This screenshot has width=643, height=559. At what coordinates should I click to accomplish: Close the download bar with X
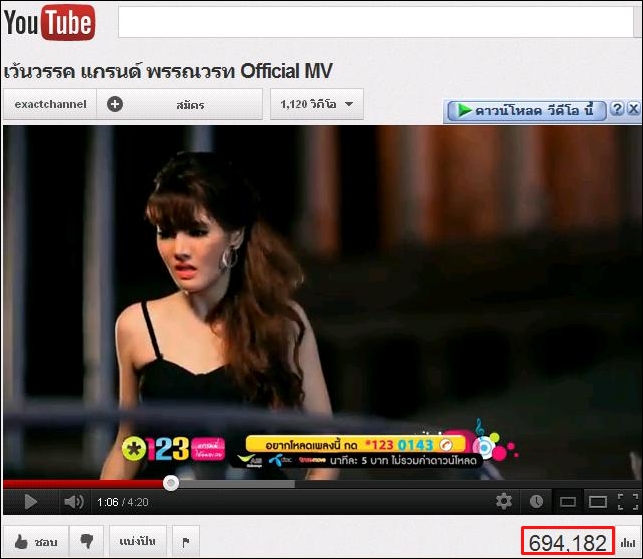634,109
